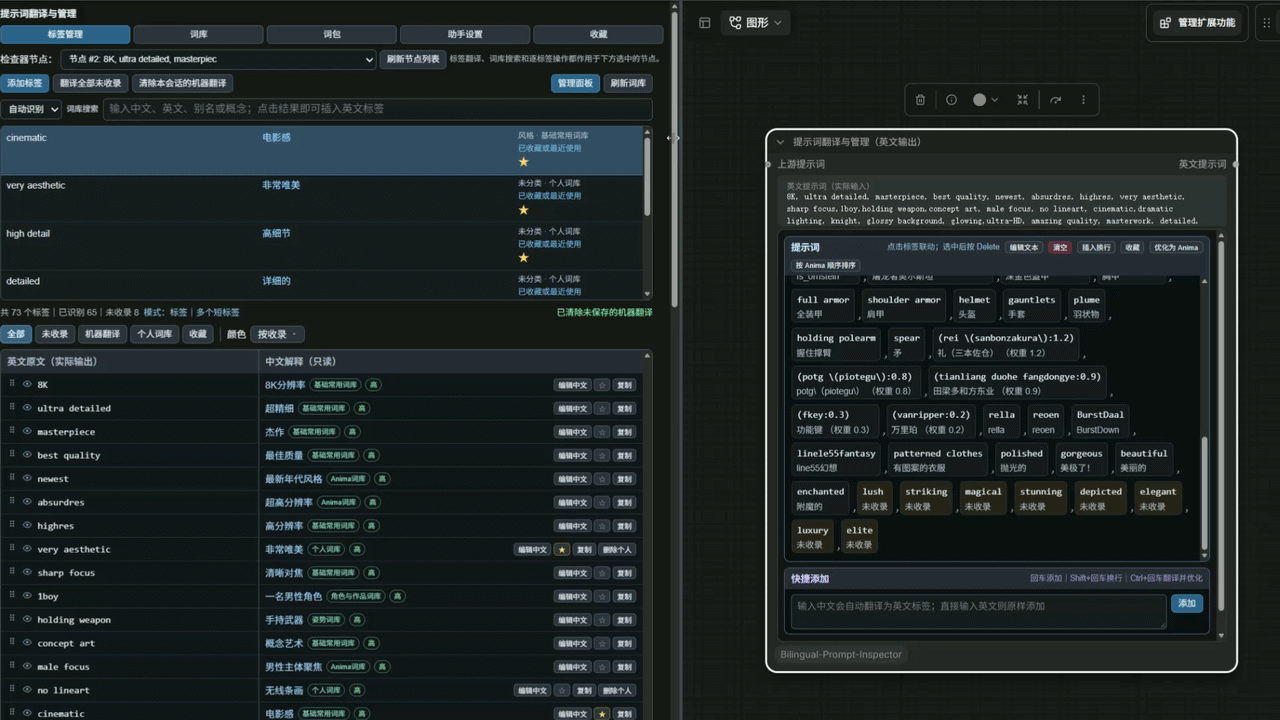
Task: Click the drag handle of the 1boy row
Action: (13, 596)
